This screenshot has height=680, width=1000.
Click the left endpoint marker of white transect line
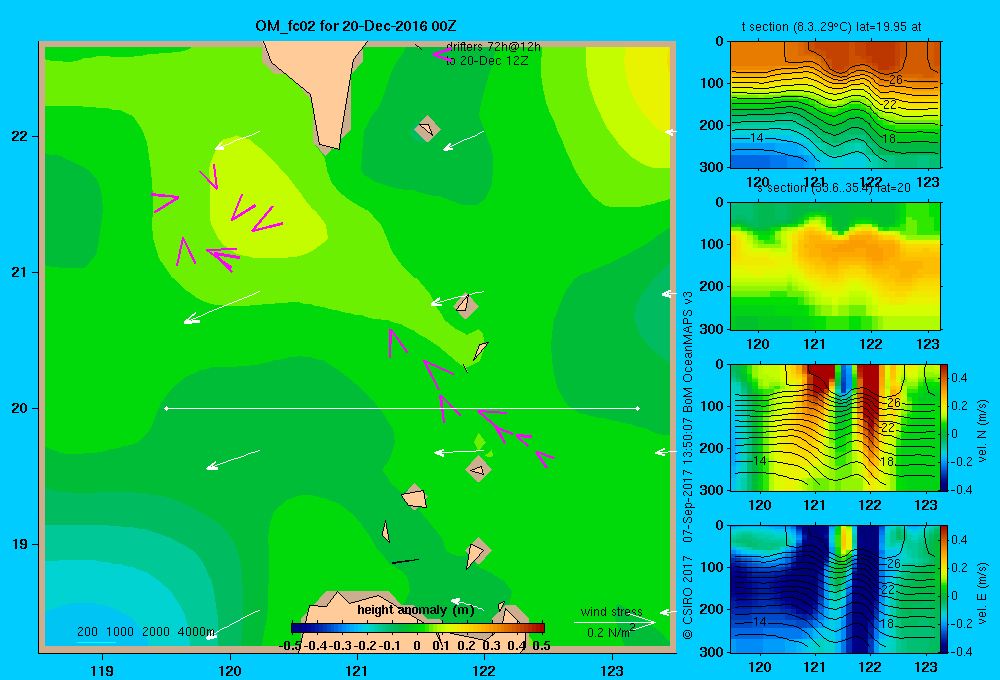tap(166, 408)
